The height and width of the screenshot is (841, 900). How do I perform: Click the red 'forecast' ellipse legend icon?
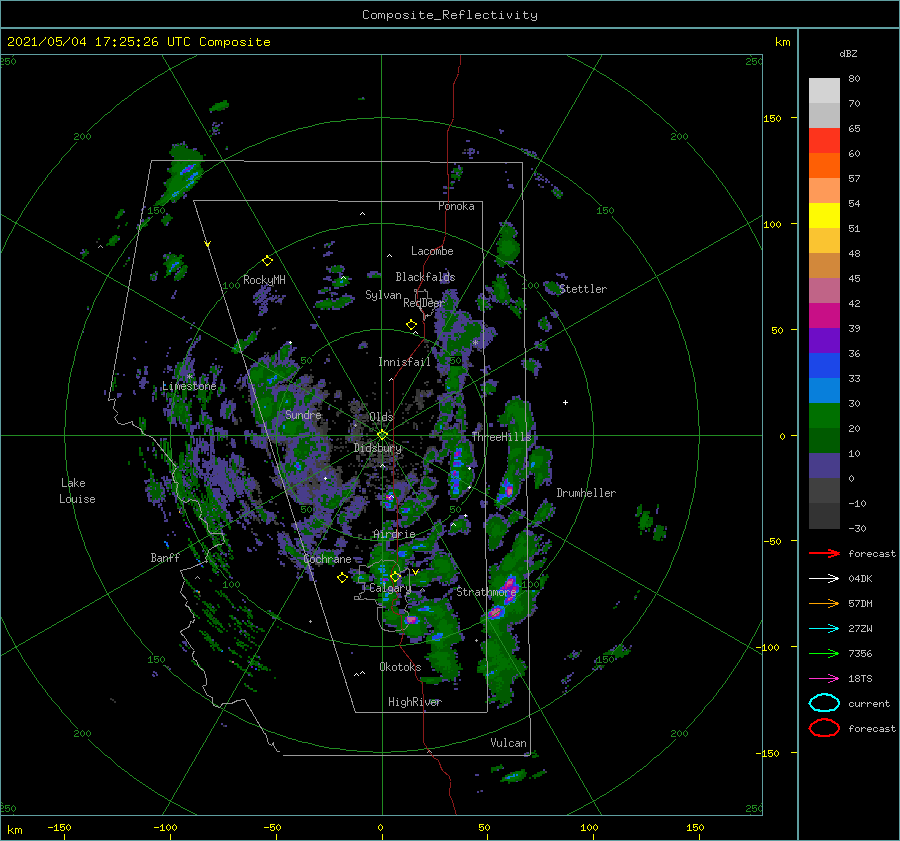click(x=824, y=728)
